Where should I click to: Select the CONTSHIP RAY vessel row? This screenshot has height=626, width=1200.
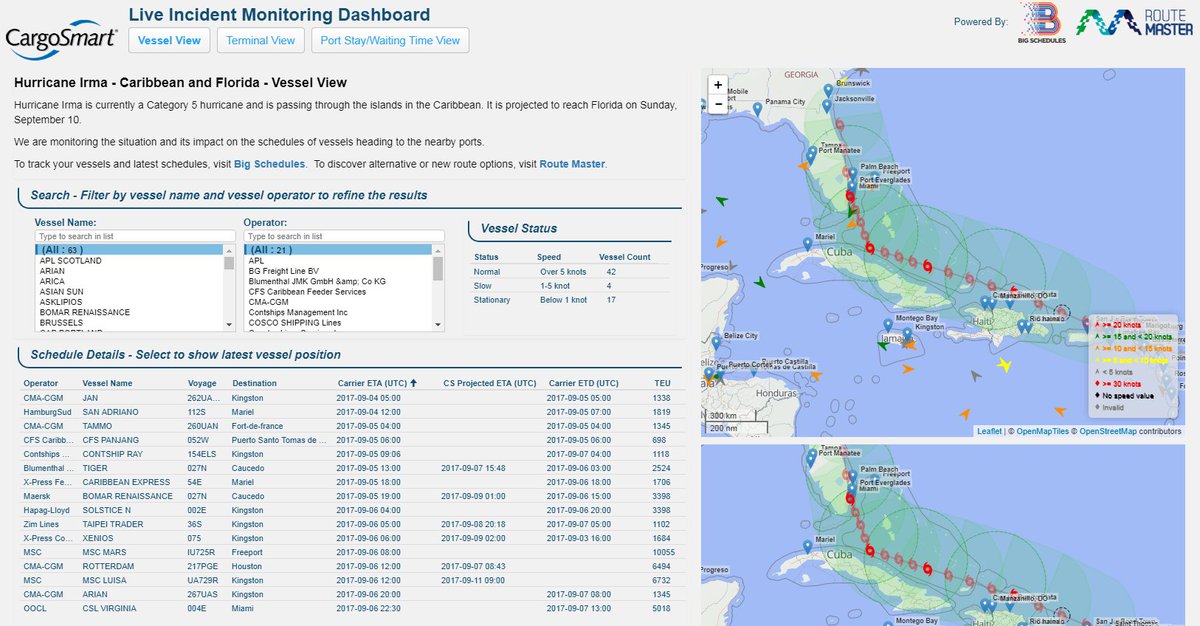tap(349, 454)
